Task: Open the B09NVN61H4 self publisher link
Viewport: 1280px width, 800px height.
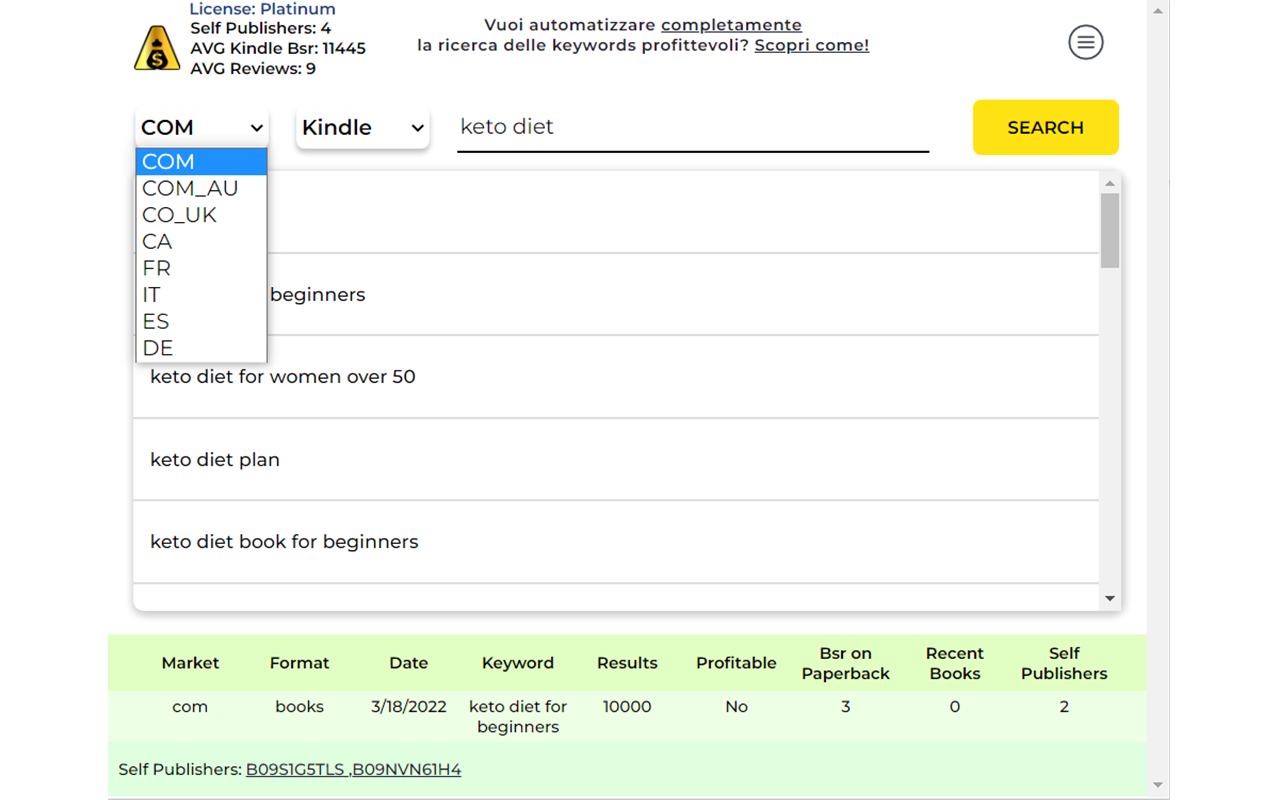Action: (x=408, y=770)
